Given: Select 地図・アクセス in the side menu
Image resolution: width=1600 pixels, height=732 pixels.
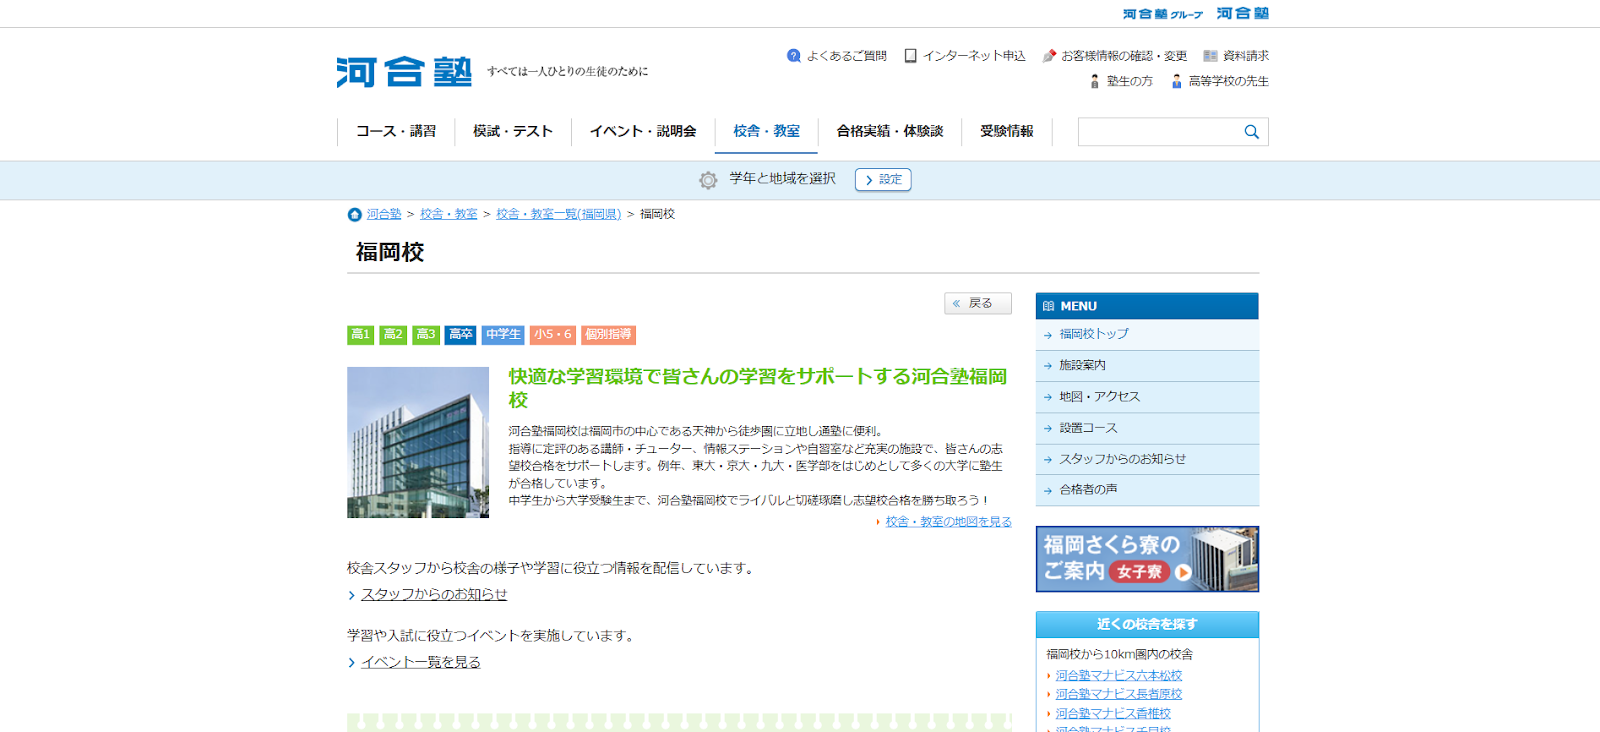Looking at the screenshot, I should [1099, 397].
